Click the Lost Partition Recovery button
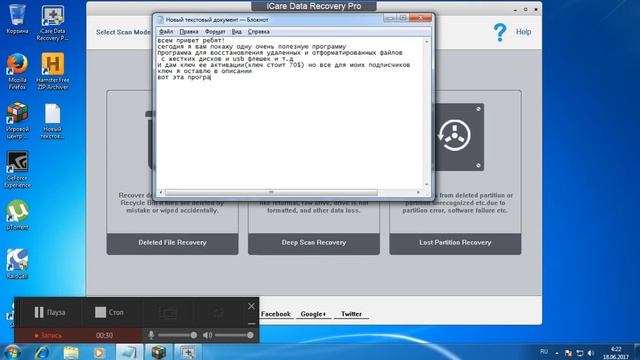The image size is (640, 360). point(455,243)
